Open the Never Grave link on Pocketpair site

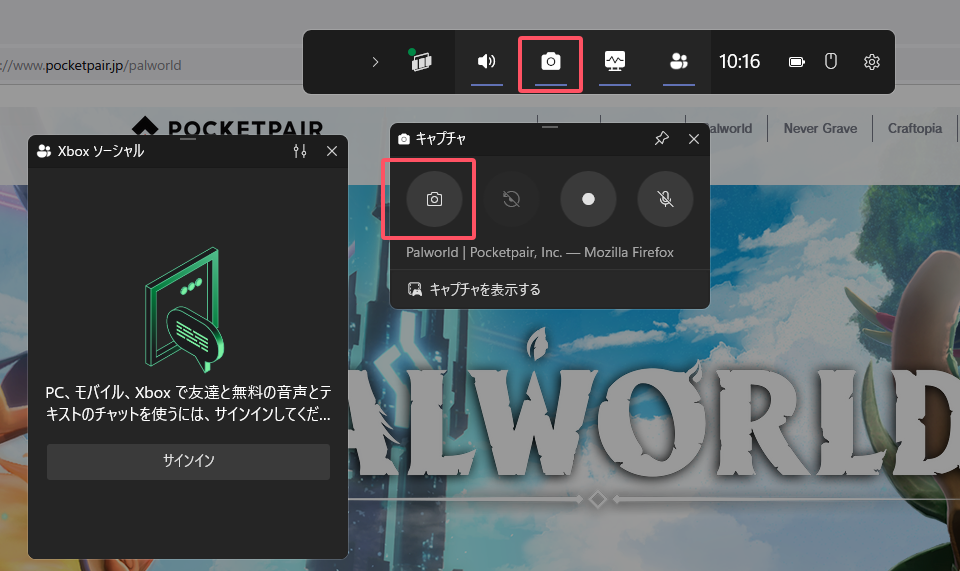(820, 129)
